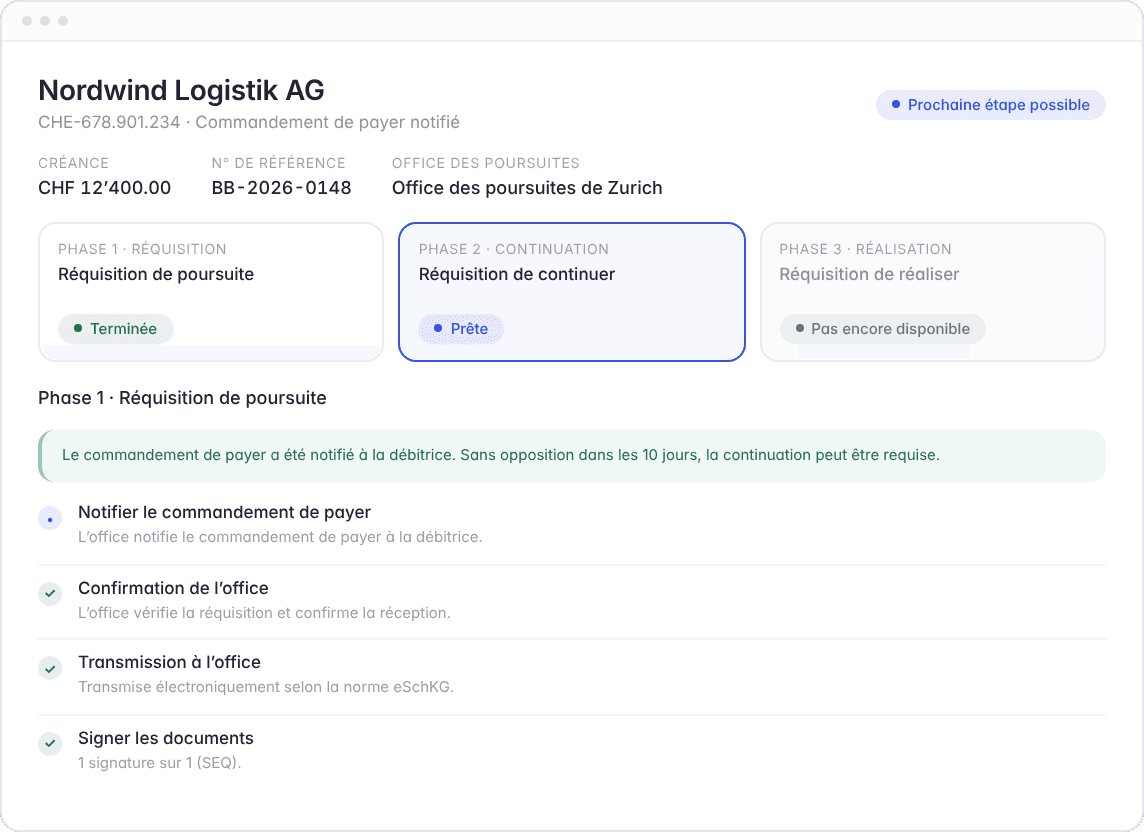Click the text L'office vérifie la réquisition
1144x832 pixels.
(x=264, y=612)
